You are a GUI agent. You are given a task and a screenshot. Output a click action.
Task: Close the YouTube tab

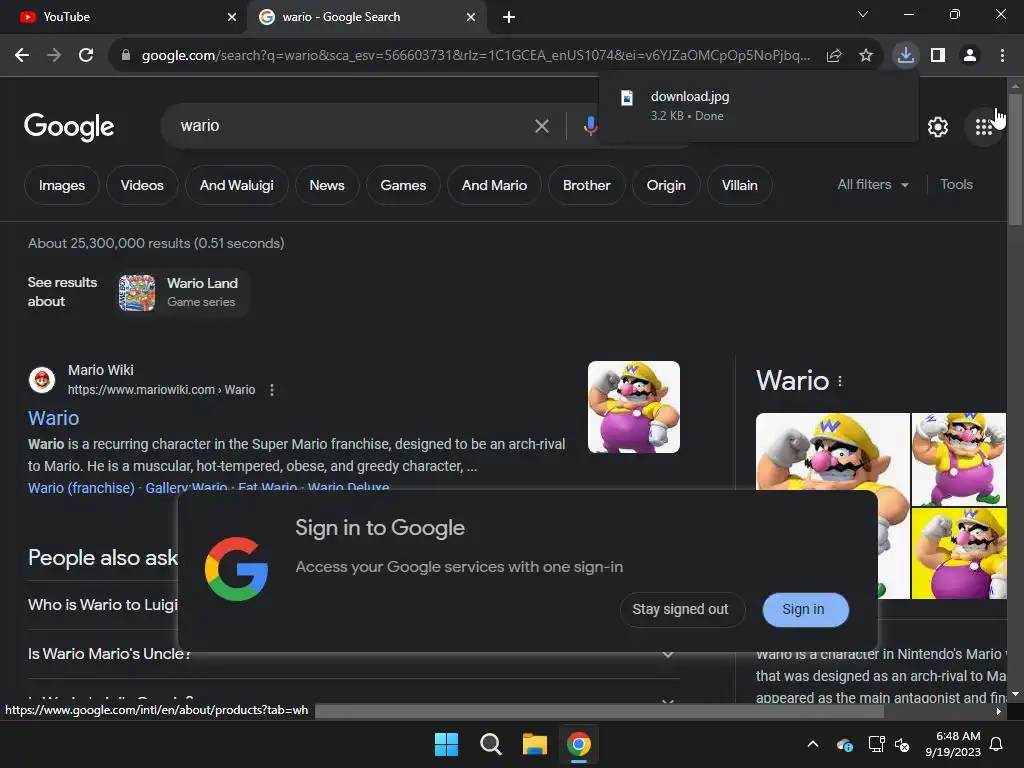pyautogui.click(x=231, y=17)
